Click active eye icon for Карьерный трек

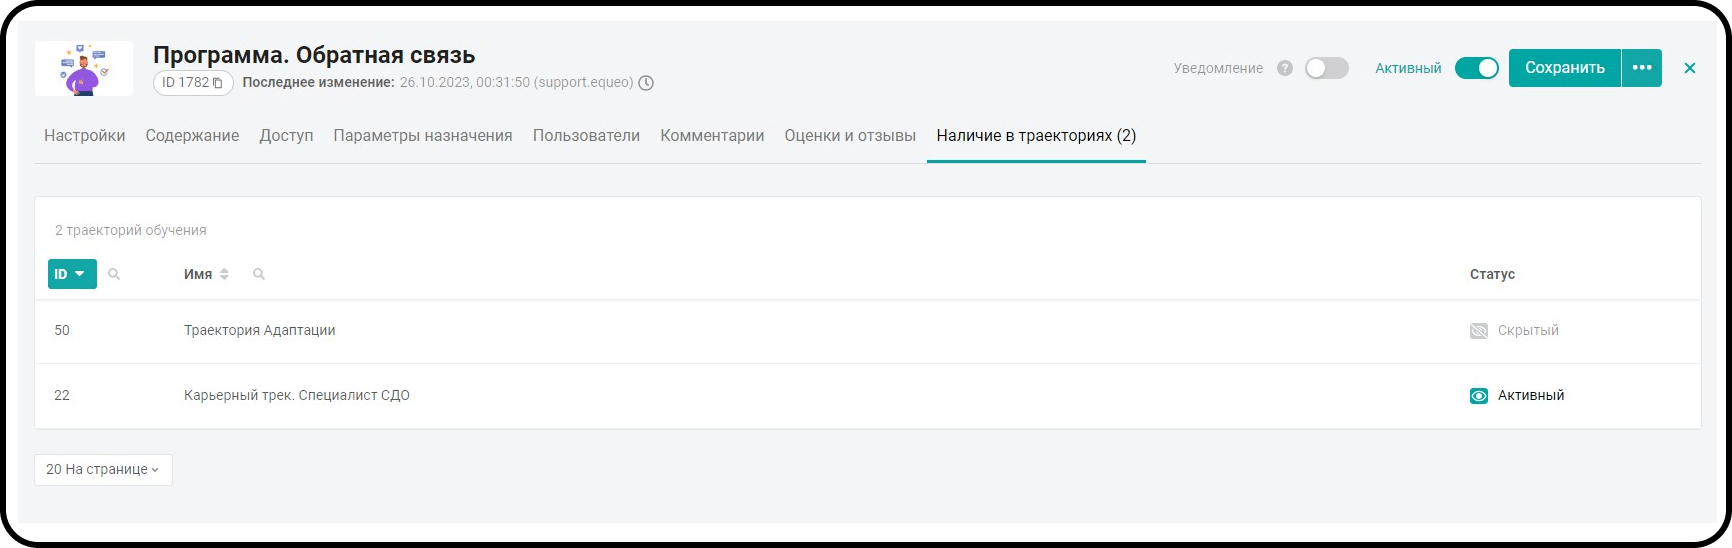[x=1478, y=396]
